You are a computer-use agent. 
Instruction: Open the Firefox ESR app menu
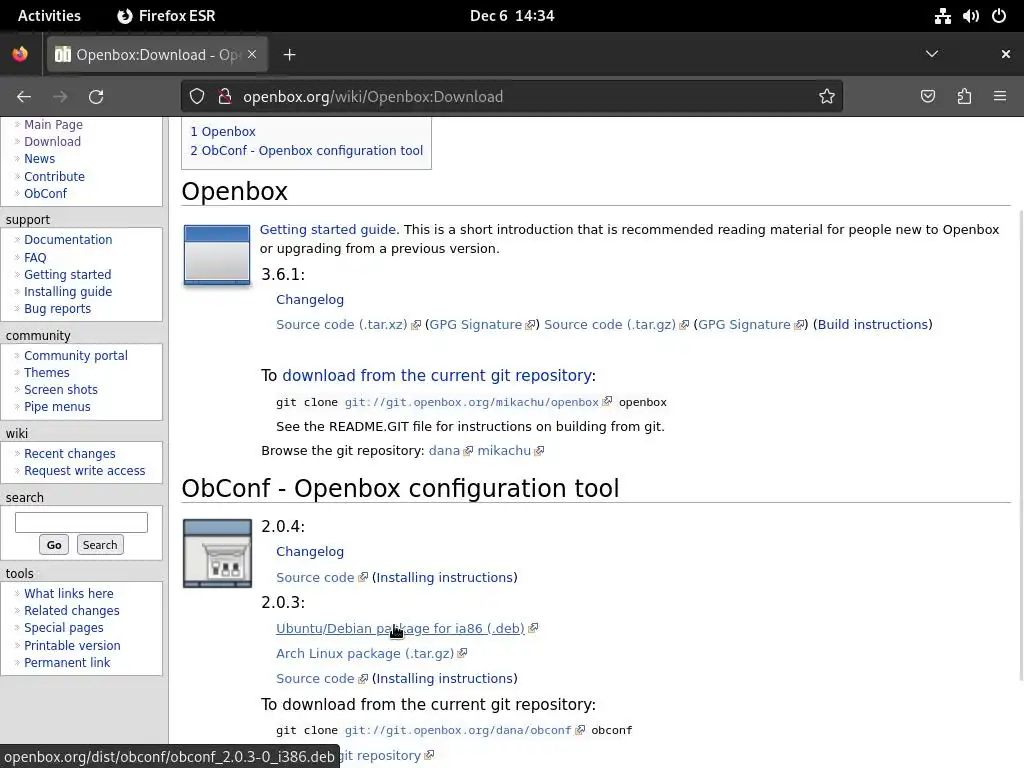(166, 16)
